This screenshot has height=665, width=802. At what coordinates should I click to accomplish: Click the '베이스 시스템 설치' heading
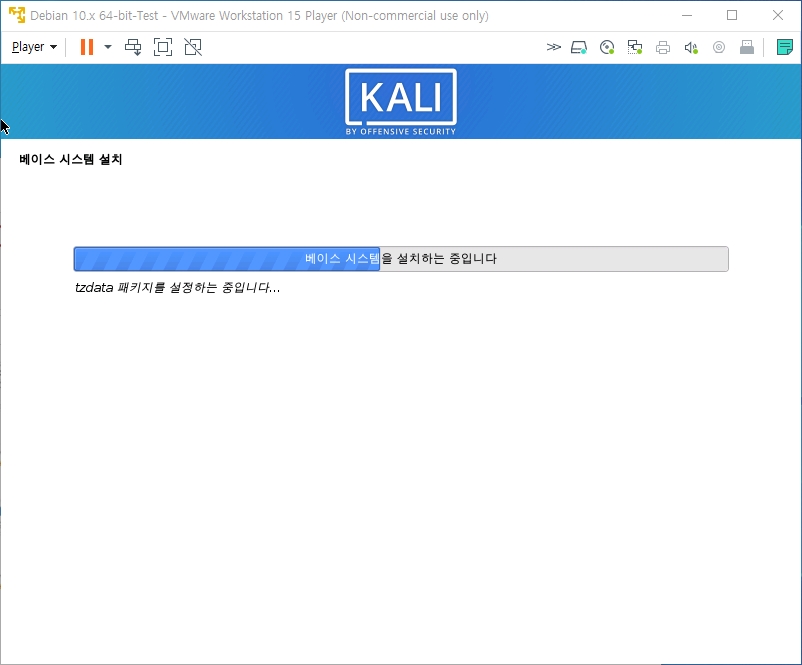click(x=71, y=160)
